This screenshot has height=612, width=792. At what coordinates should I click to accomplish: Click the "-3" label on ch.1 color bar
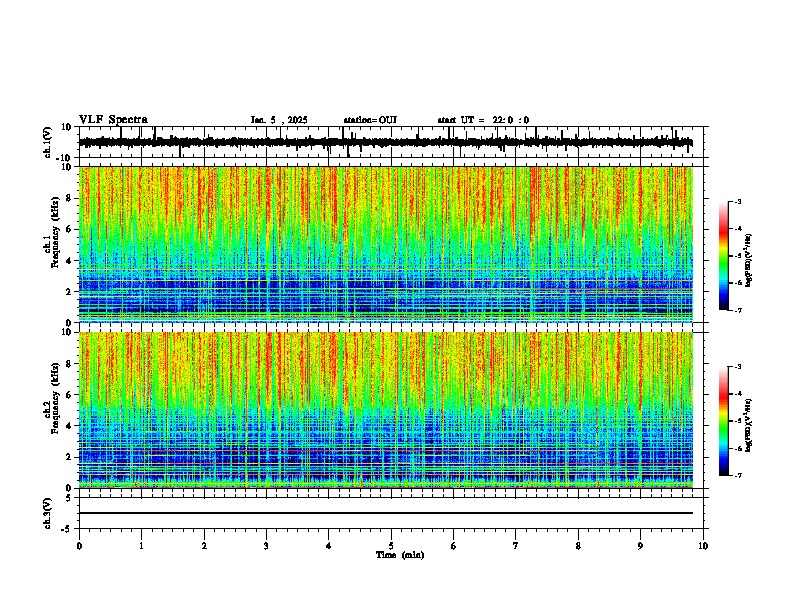tap(738, 201)
